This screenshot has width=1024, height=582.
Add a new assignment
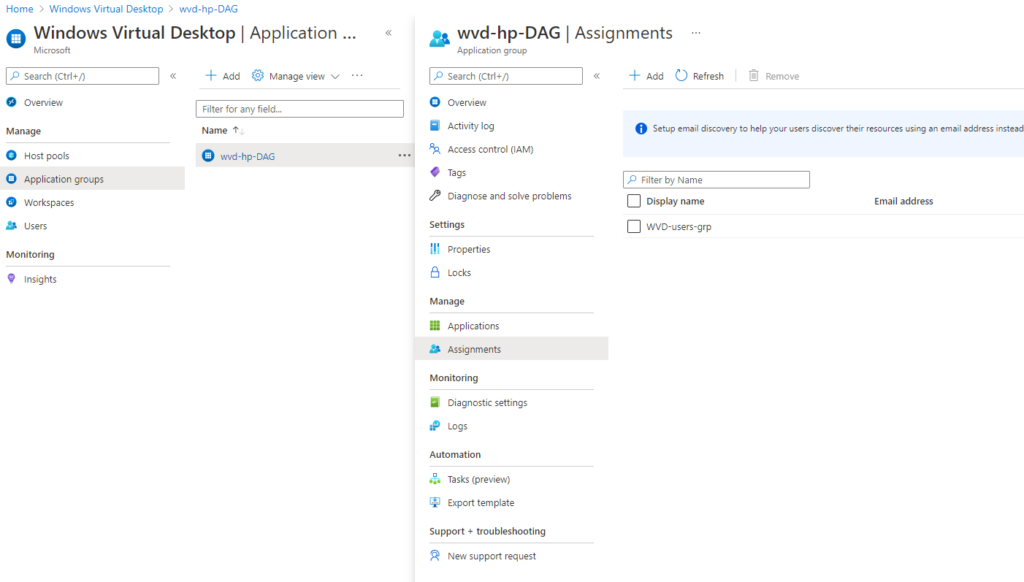[646, 76]
